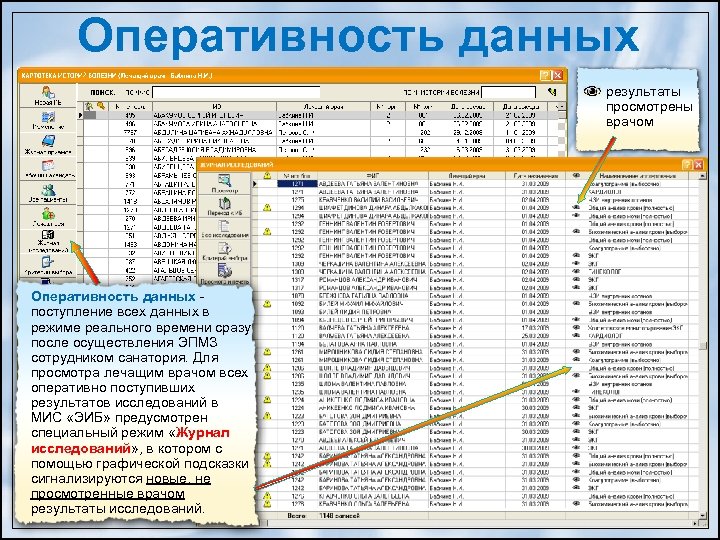Viewport: 720px width, 540px height.
Task: Select row number 7757 in card index
Action: pyautogui.click(x=130, y=132)
